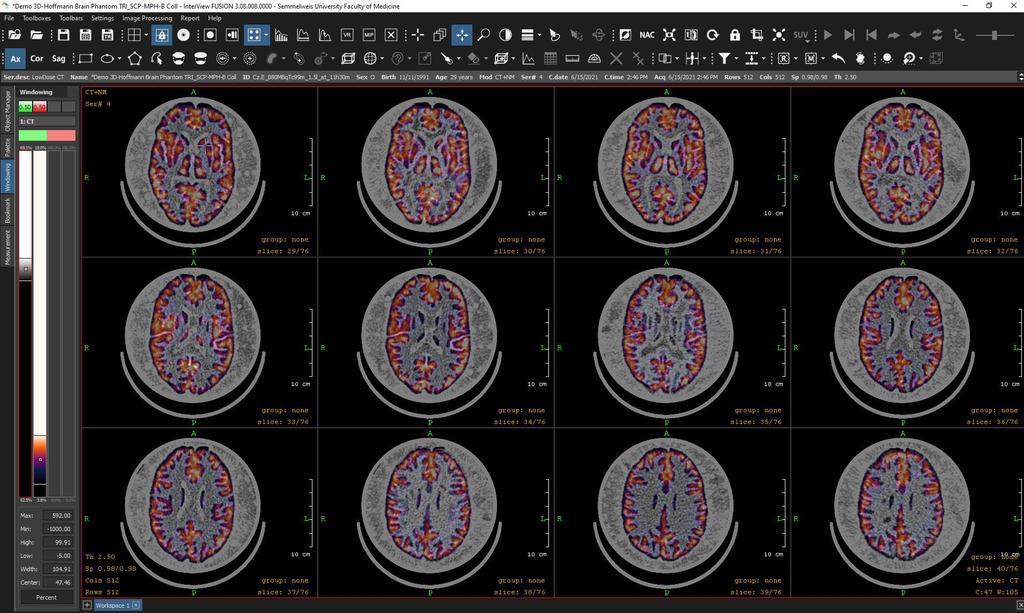The width and height of the screenshot is (1024, 613).
Task: Click the profile curve chart icon
Action: [528, 58]
